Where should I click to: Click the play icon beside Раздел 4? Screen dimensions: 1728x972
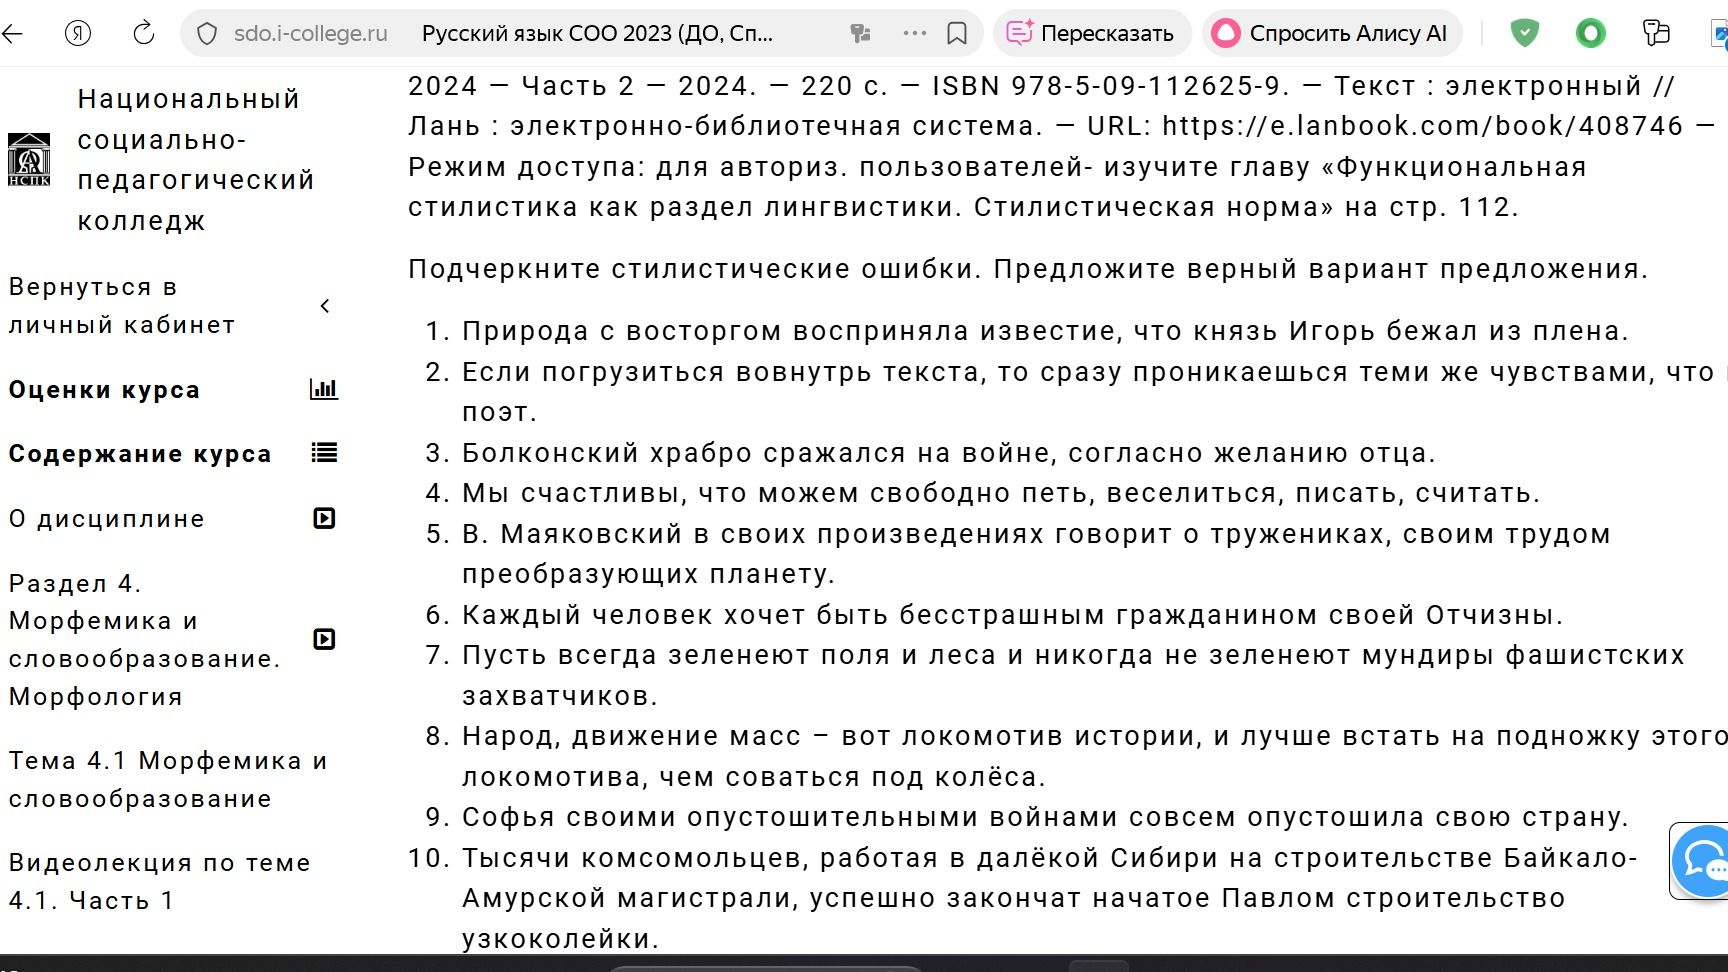click(x=324, y=639)
